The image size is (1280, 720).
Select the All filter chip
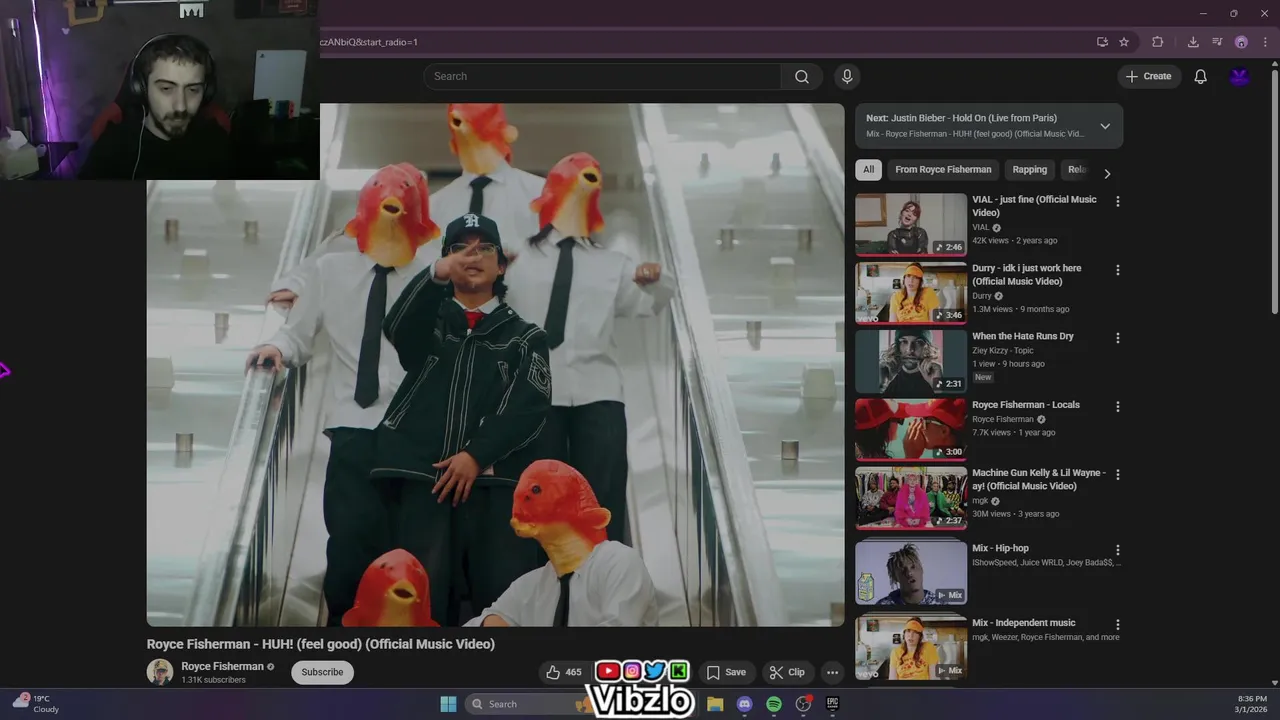pos(868,170)
